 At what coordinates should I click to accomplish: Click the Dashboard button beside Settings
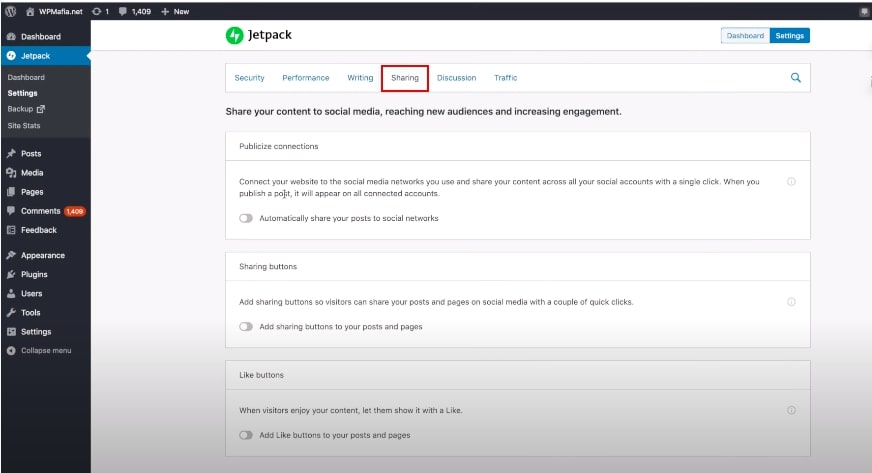click(745, 36)
